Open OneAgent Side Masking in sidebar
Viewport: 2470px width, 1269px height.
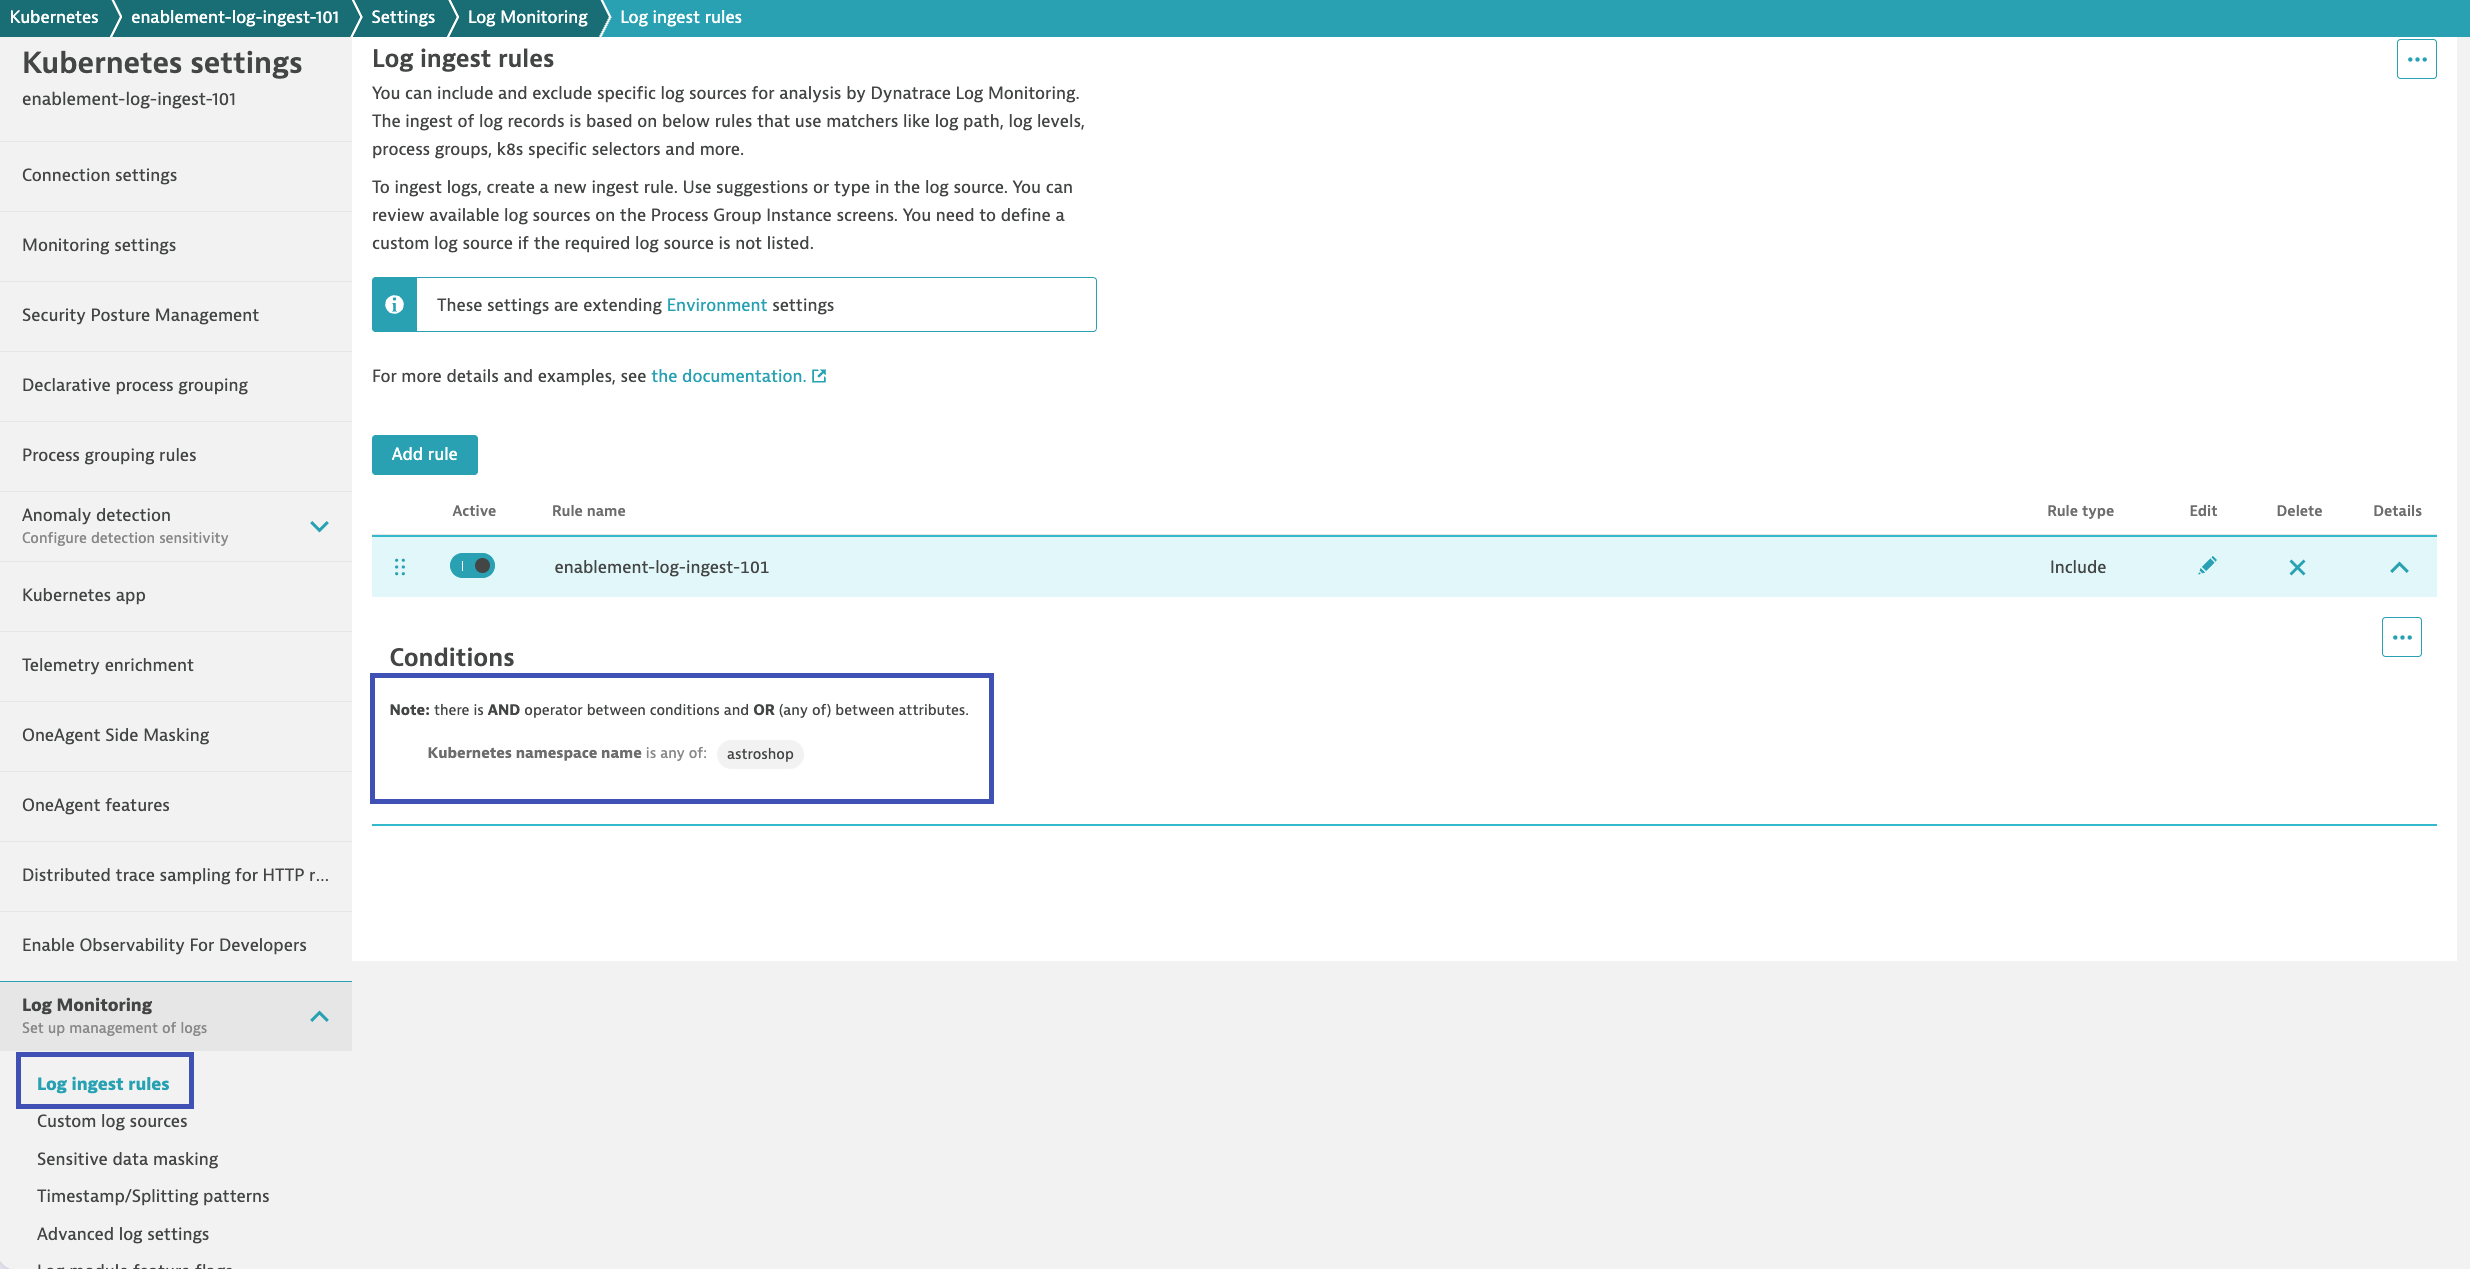click(176, 735)
